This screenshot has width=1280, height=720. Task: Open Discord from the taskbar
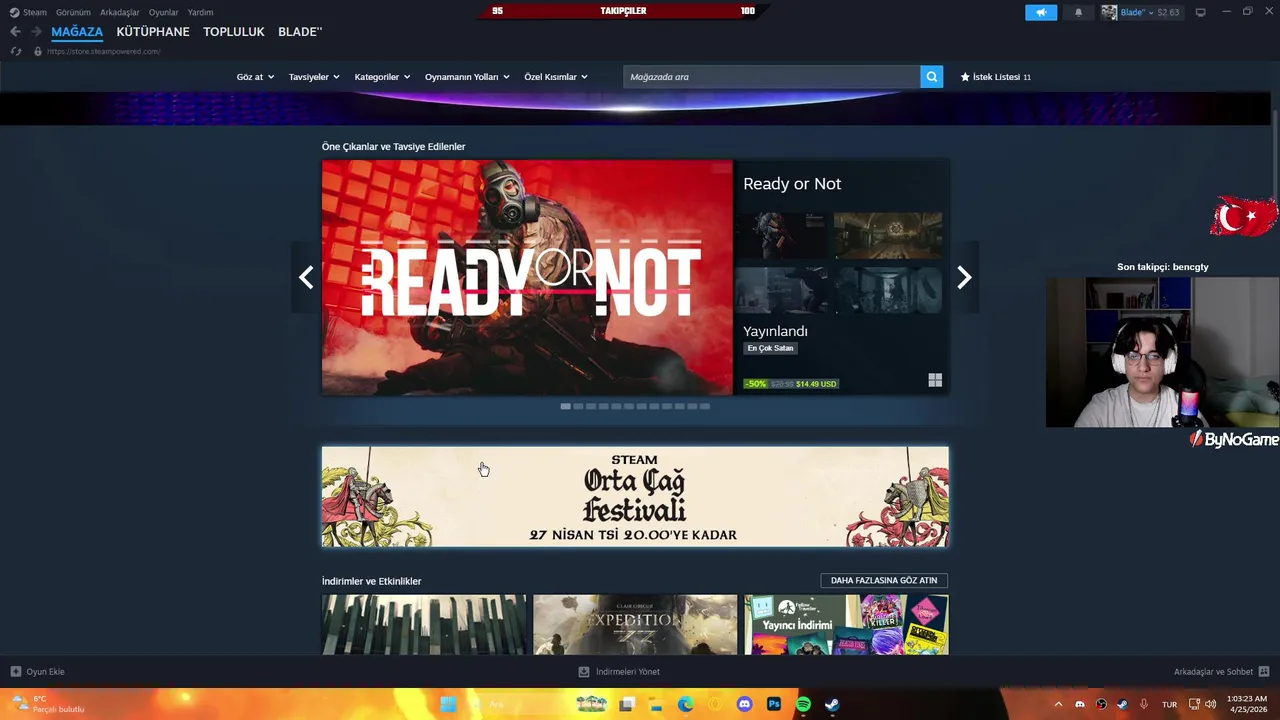pyautogui.click(x=744, y=704)
